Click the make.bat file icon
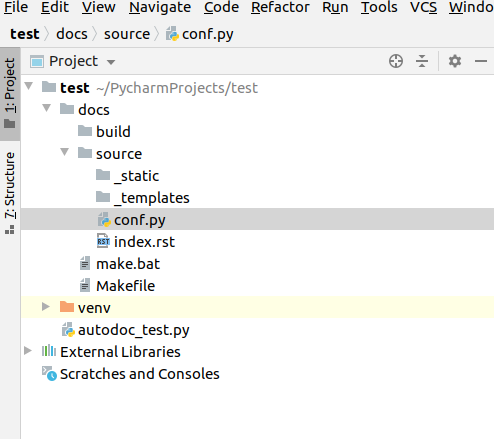Image resolution: width=494 pixels, height=439 pixels. 85,264
